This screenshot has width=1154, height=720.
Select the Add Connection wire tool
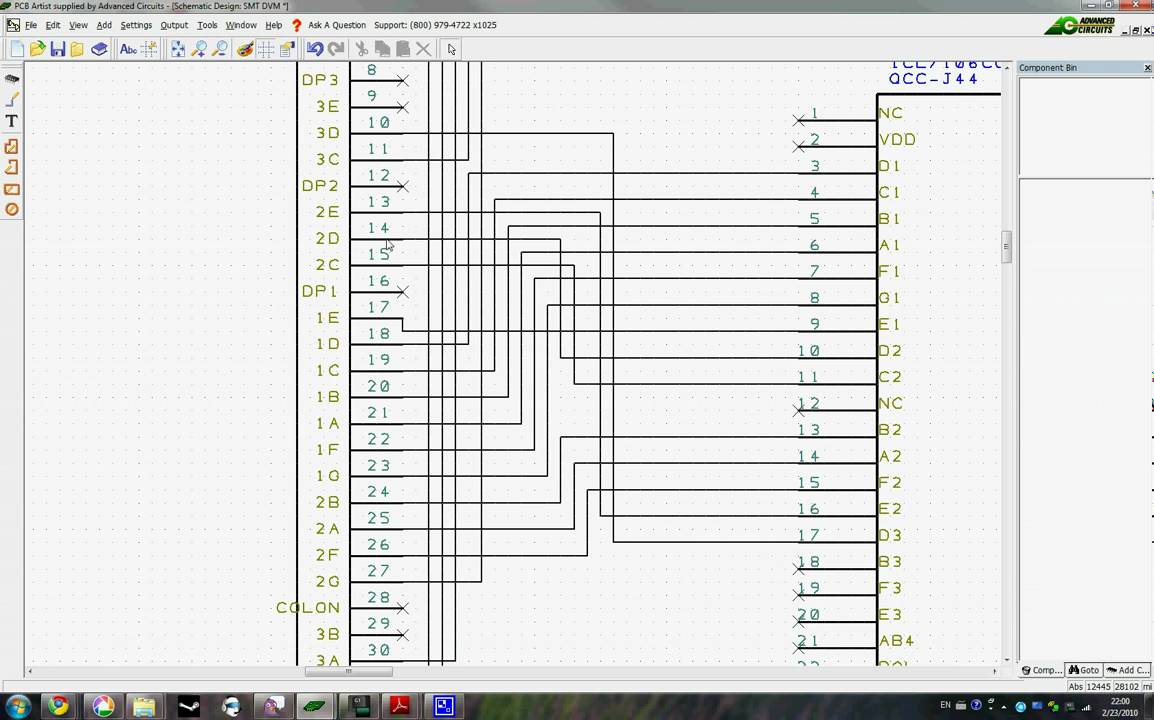pos(12,99)
